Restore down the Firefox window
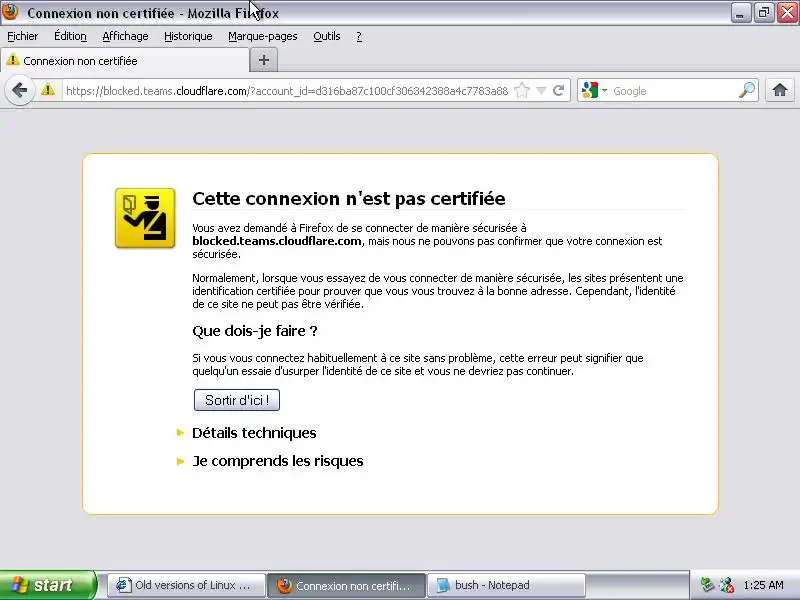The image size is (800, 600). pos(763,13)
